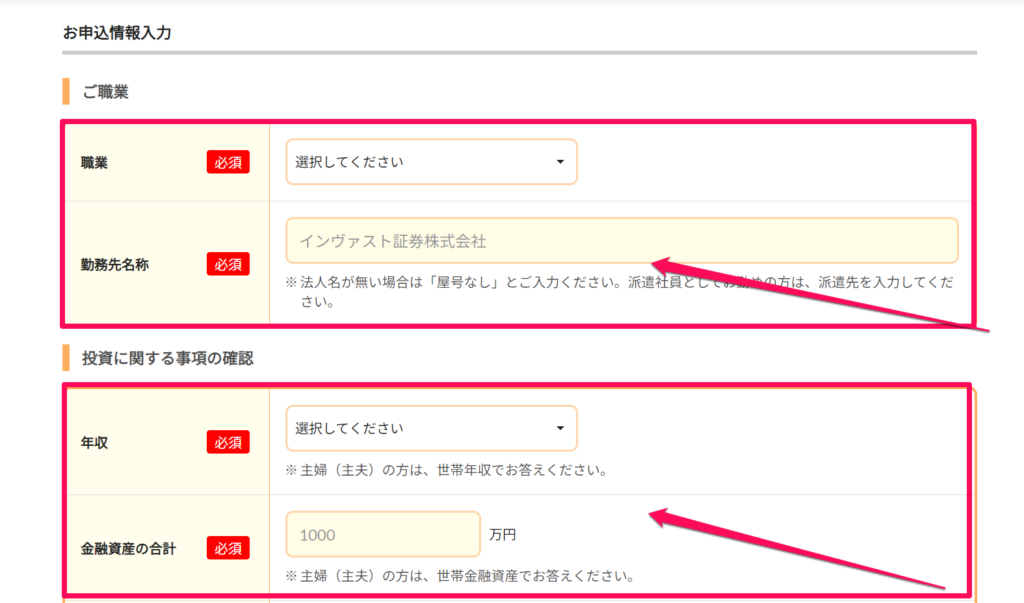Focus the 金融資産の合計 amount field
The height and width of the screenshot is (603, 1024).
tap(383, 535)
